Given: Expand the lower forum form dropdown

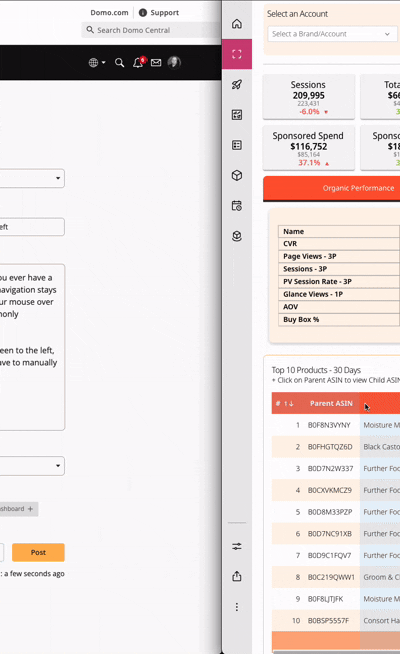Looking at the screenshot, I should (32, 465).
